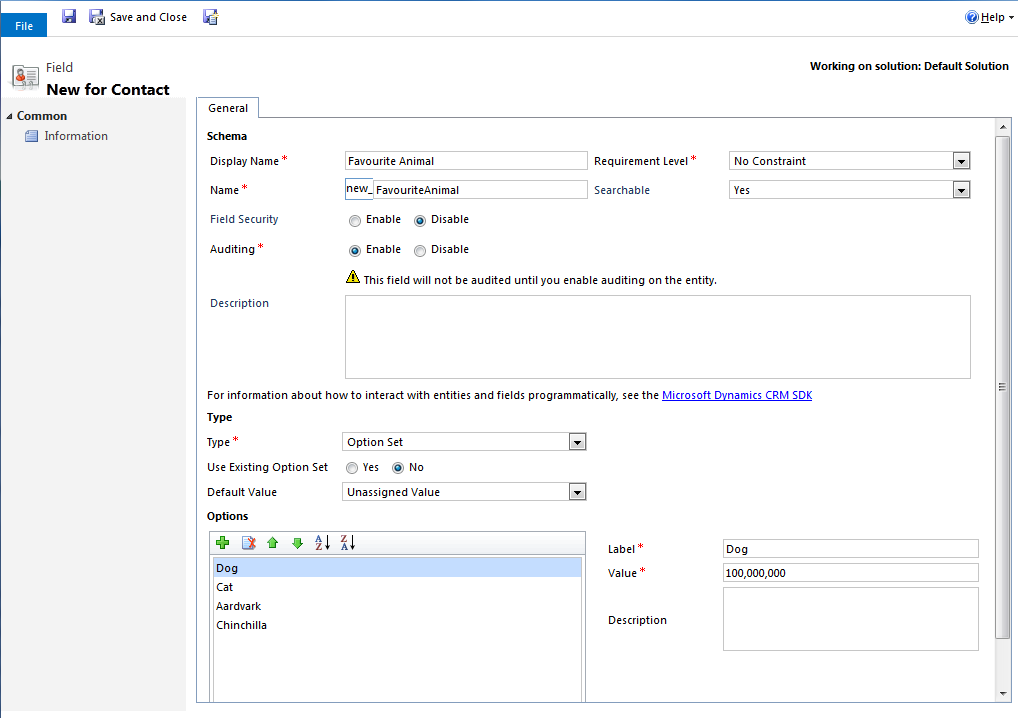Open the Microsoft Dynamics CRM SDK link
1018x718 pixels.
737,395
